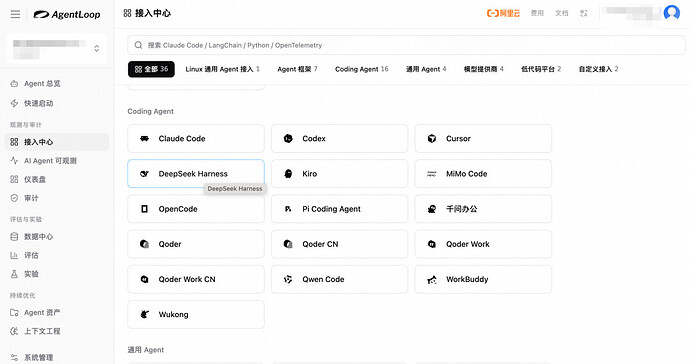The width and height of the screenshot is (690, 364).
Task: Open 数据中心 in sidebar
Action: (57, 236)
